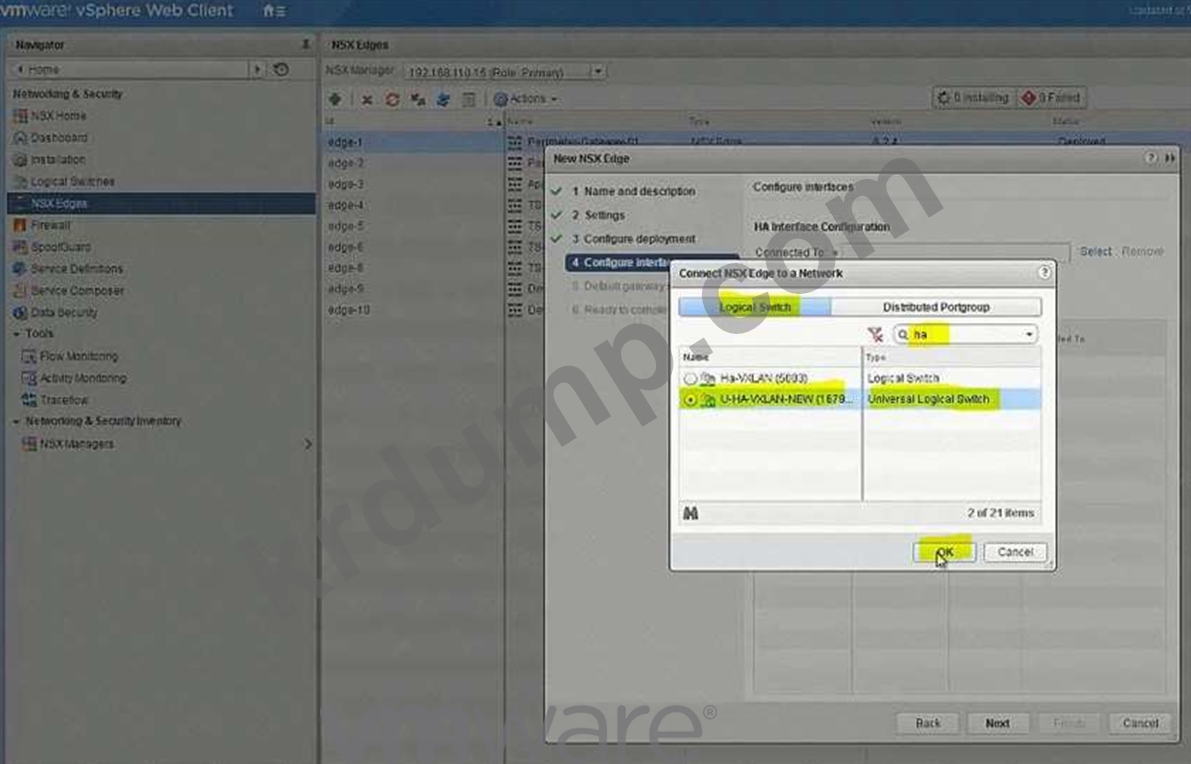Click Cancel in Connect NSX Edge dialog
Image resolution: width=1191 pixels, height=764 pixels.
1016,552
